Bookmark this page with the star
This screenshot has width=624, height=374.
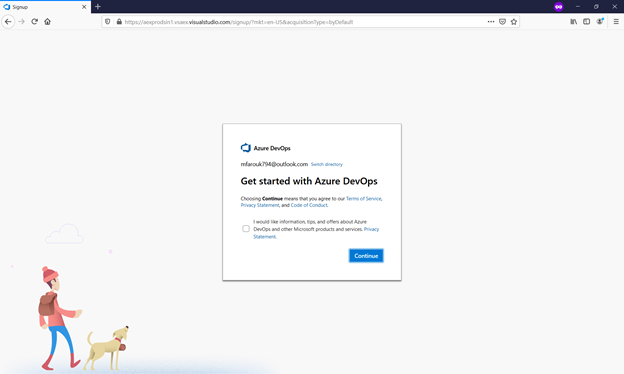click(514, 21)
